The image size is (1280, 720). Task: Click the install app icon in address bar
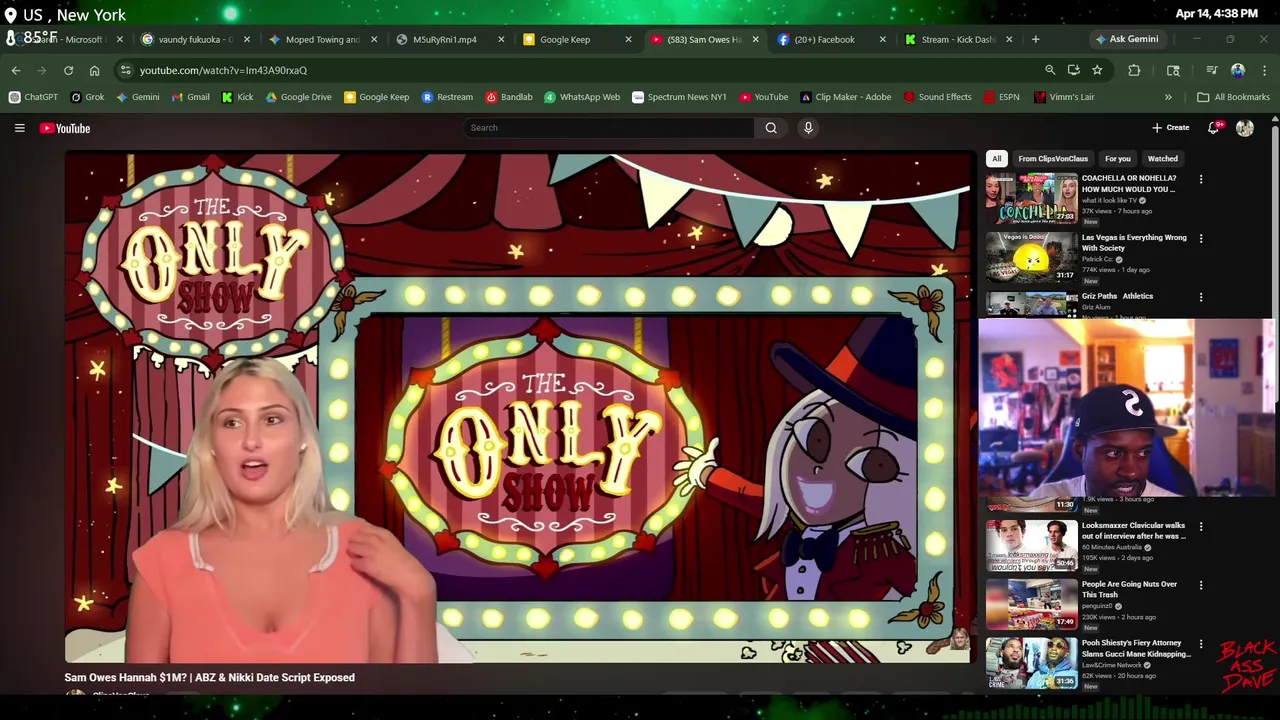point(1073,70)
